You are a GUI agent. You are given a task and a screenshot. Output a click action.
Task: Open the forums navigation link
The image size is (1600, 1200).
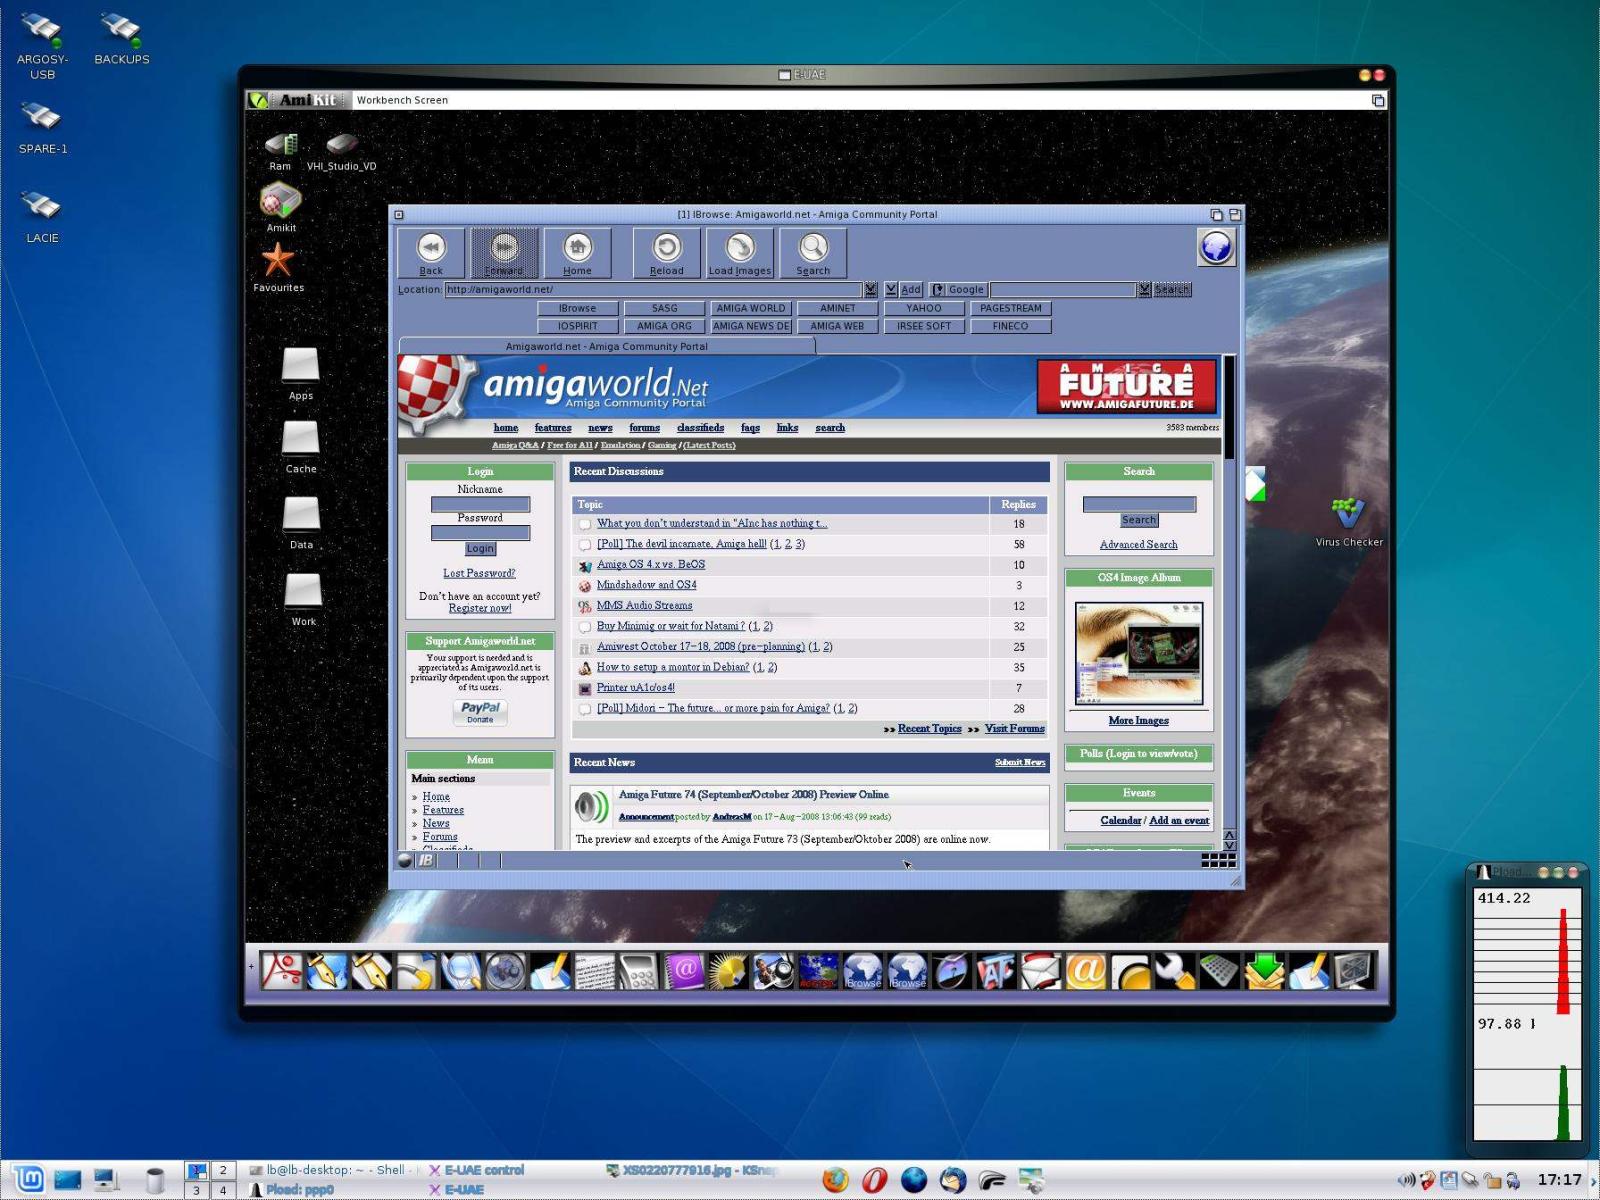pyautogui.click(x=644, y=427)
